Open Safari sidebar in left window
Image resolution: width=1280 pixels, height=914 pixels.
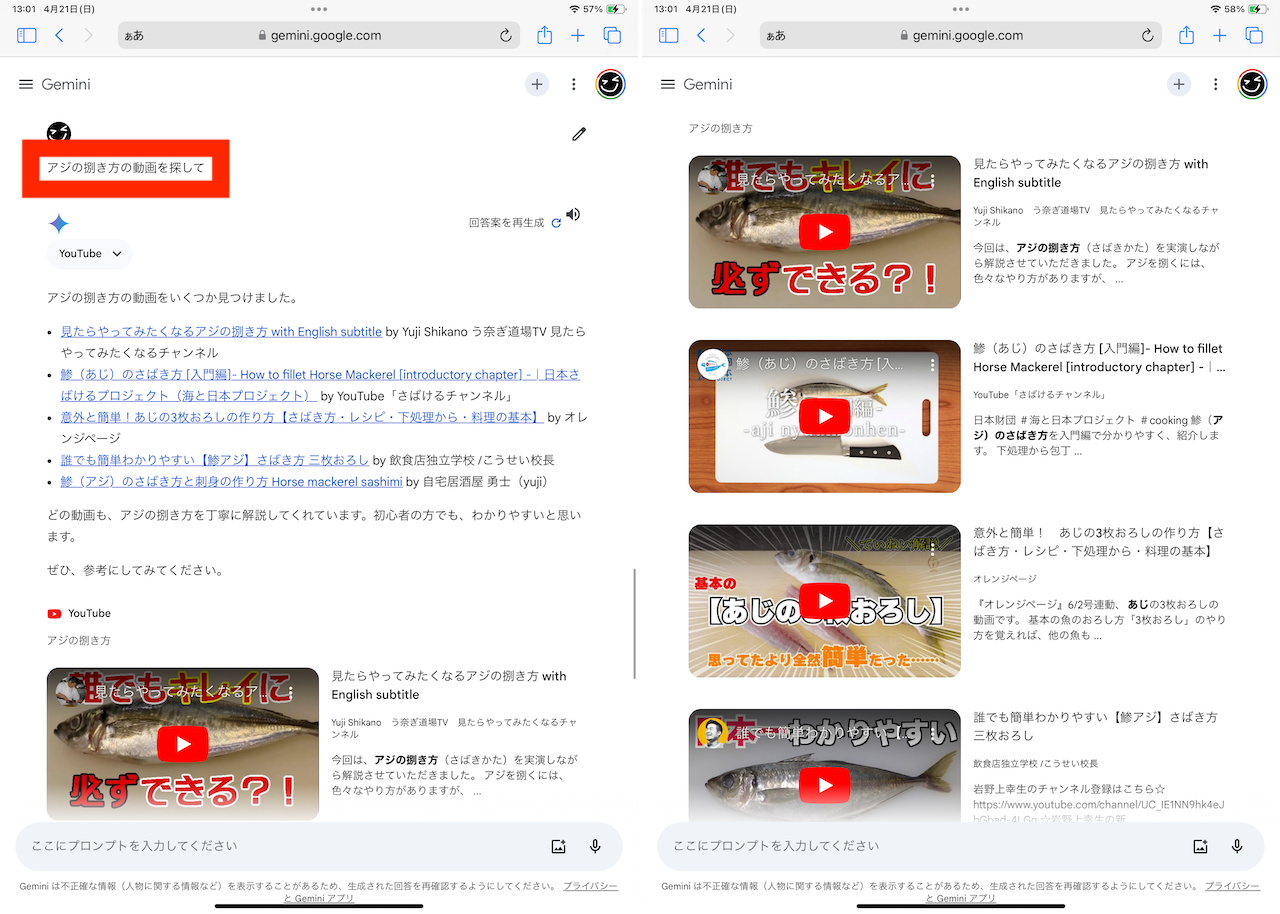point(27,35)
